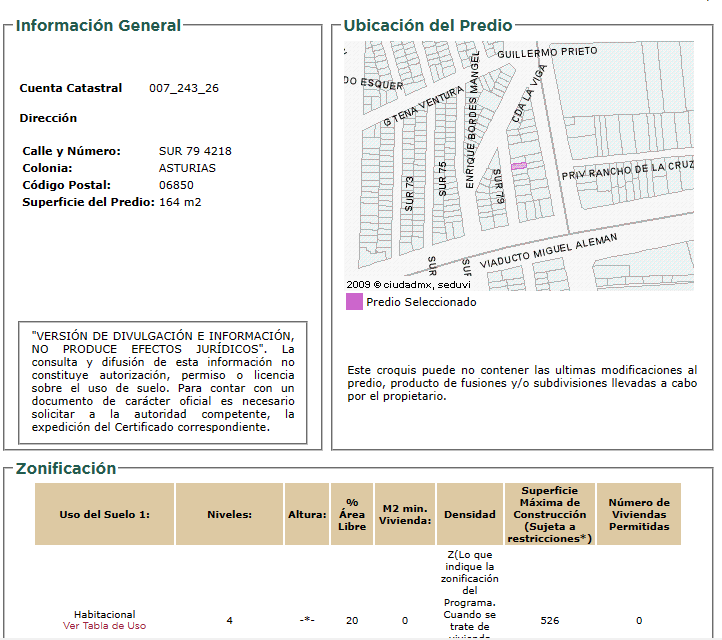
Task: Click the Área Libre value 20
Action: (x=352, y=621)
